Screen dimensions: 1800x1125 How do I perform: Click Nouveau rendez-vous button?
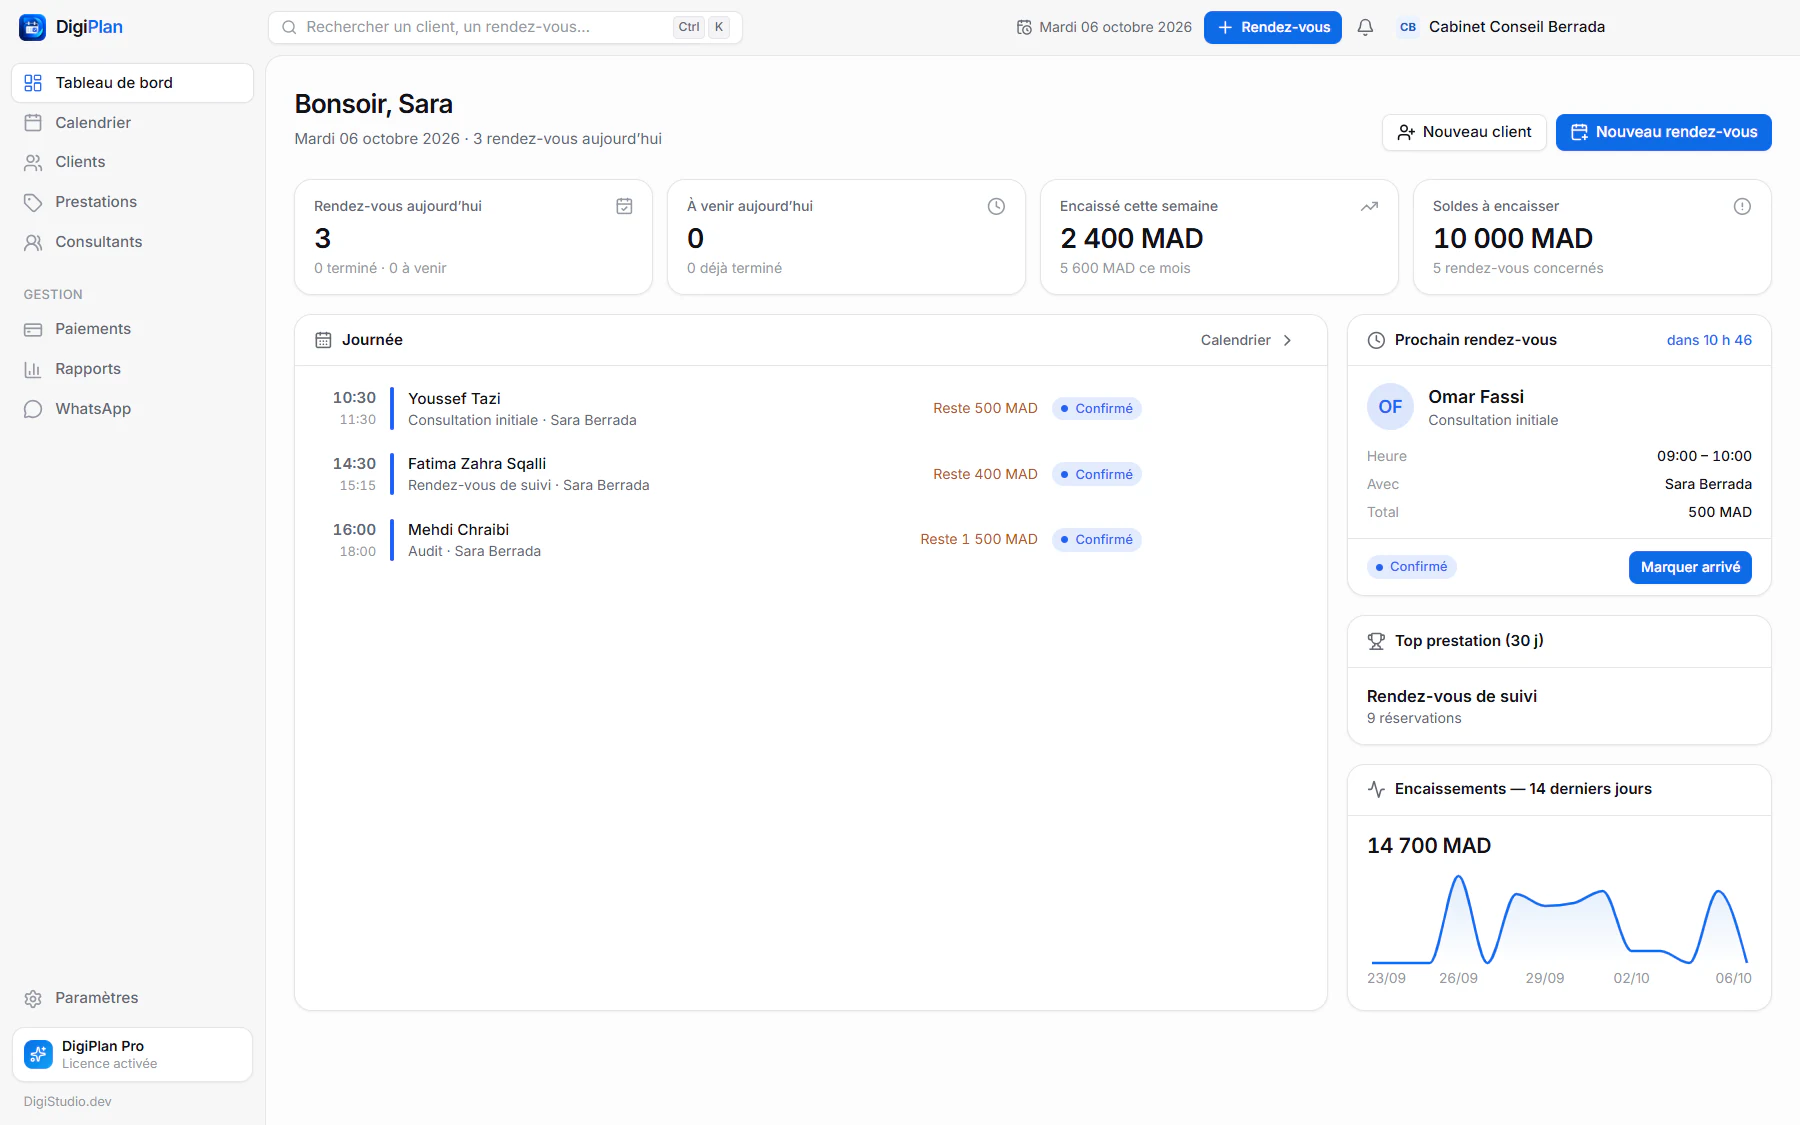point(1663,132)
